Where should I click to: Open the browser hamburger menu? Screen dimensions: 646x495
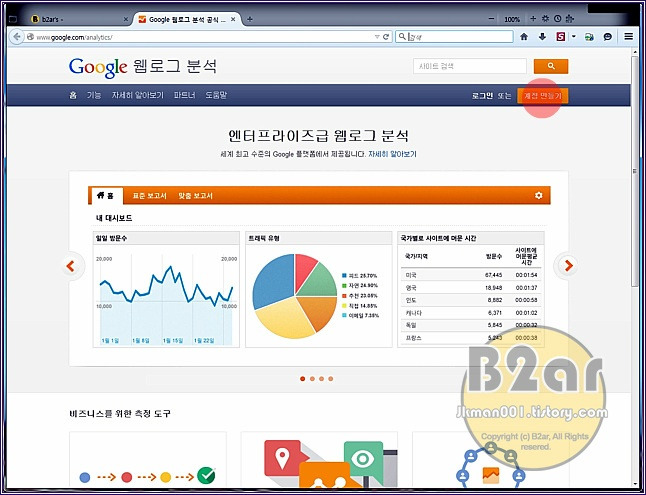pyautogui.click(x=628, y=37)
